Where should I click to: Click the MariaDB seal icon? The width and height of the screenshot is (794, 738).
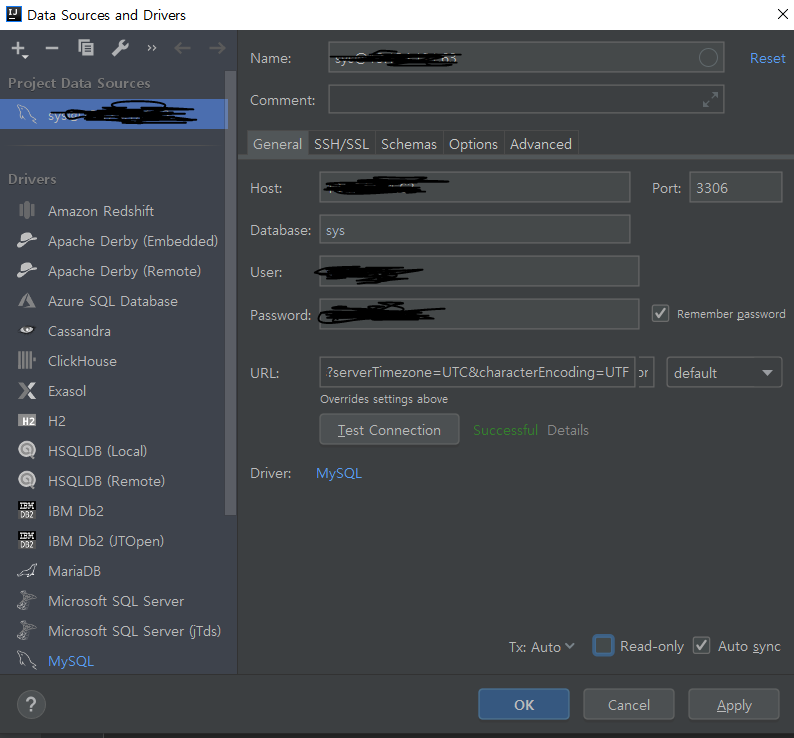pyautogui.click(x=27, y=570)
